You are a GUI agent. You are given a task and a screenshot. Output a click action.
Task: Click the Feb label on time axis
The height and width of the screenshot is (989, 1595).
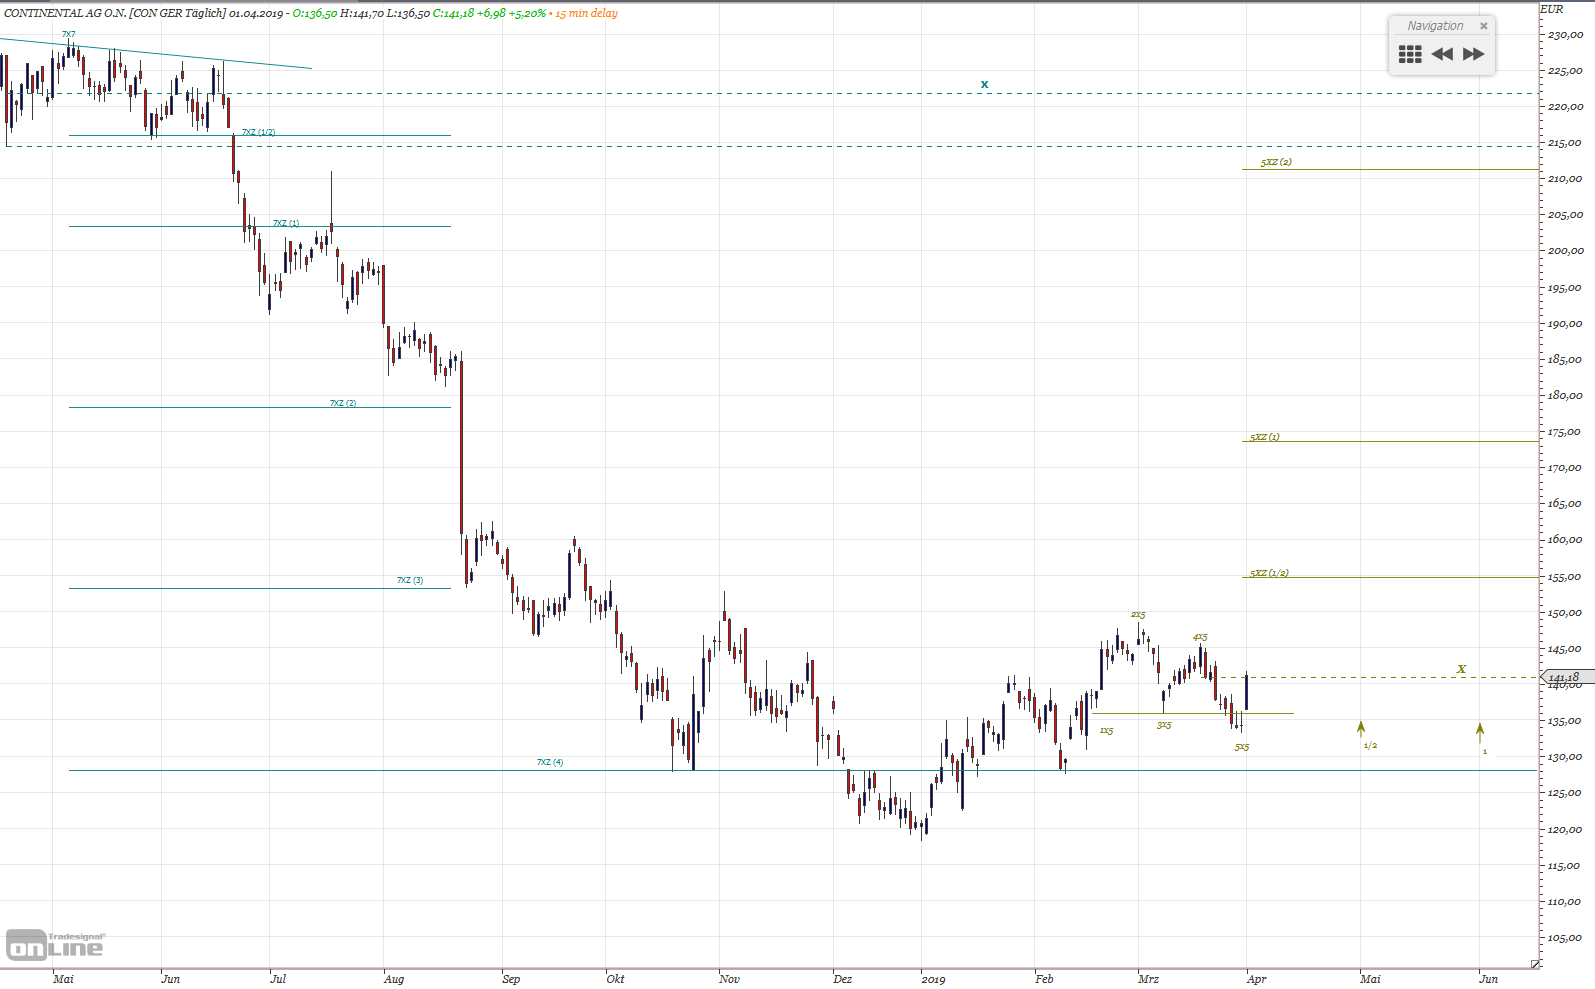[x=1044, y=979]
